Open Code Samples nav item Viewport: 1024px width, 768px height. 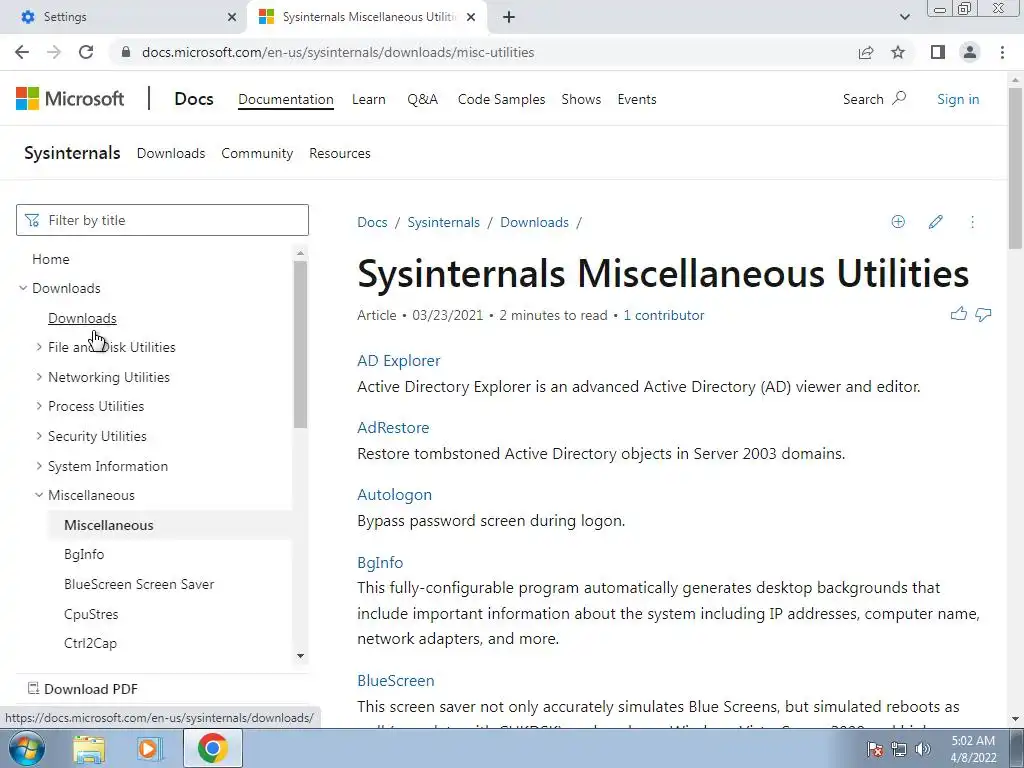click(x=501, y=99)
